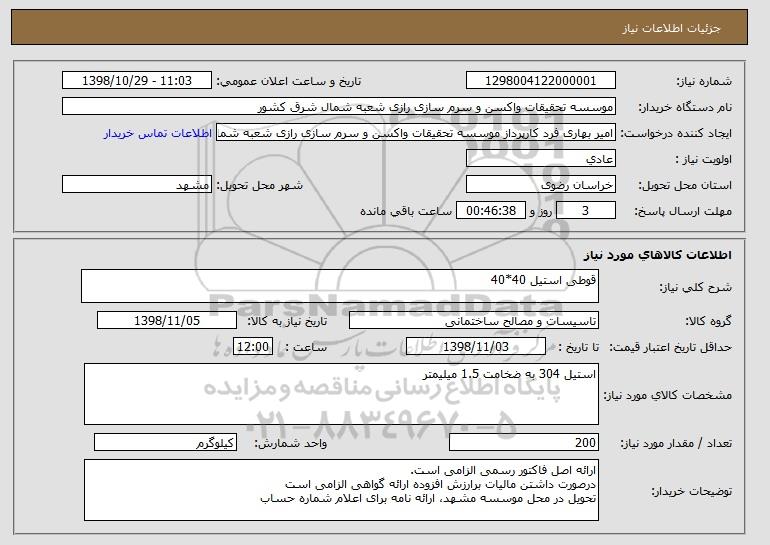Select the general description field قوطی استیل 40*40
Viewport: 770px width, 545px height.
point(340,286)
